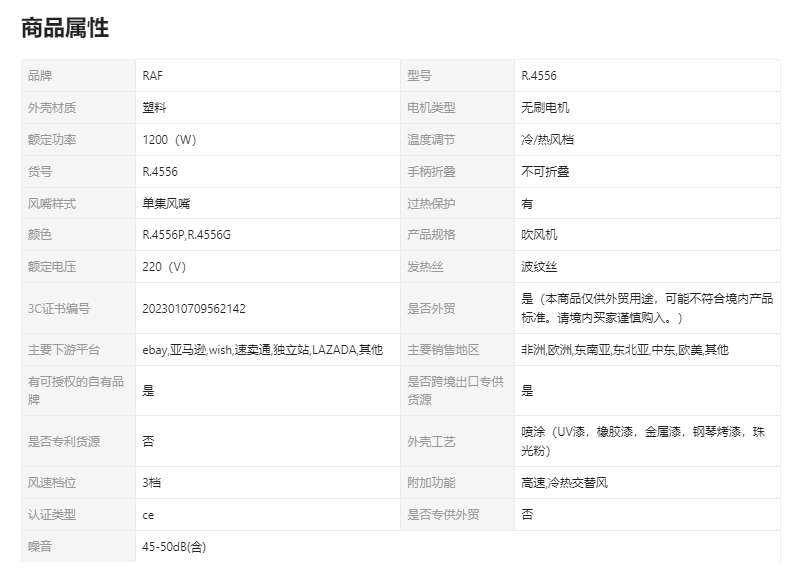The width and height of the screenshot is (805, 575).
Task: Select the 单集风嘴 nozzle style value
Action: 165,203
